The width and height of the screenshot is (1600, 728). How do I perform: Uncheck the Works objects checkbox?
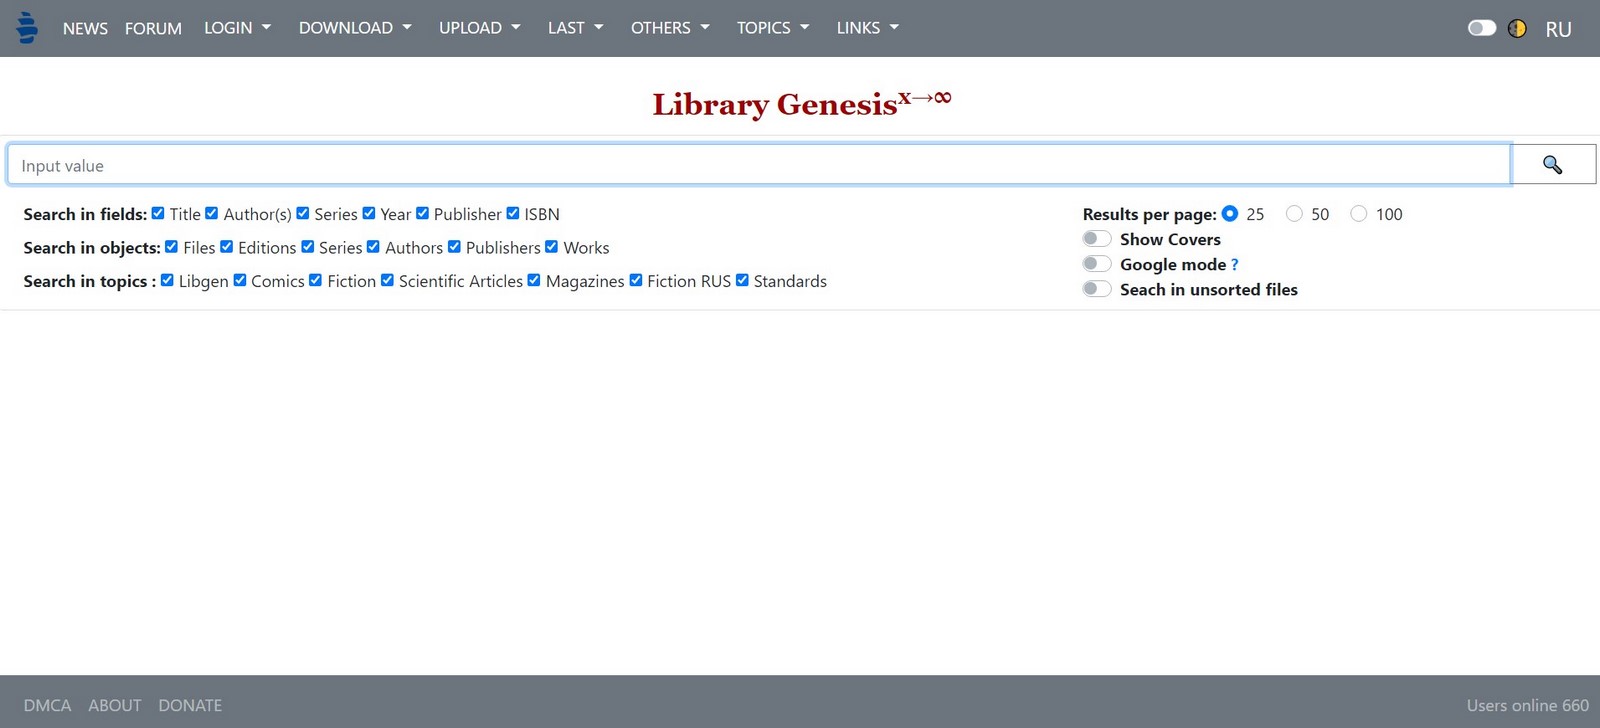tap(552, 247)
